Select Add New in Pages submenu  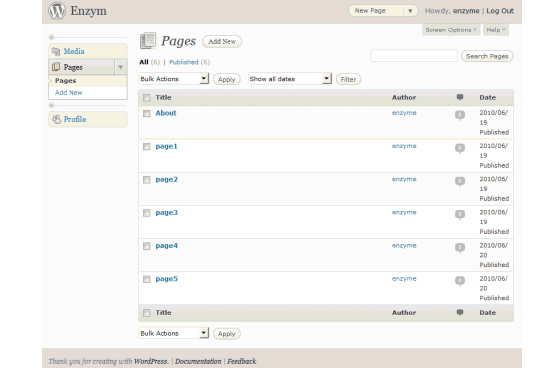click(69, 93)
